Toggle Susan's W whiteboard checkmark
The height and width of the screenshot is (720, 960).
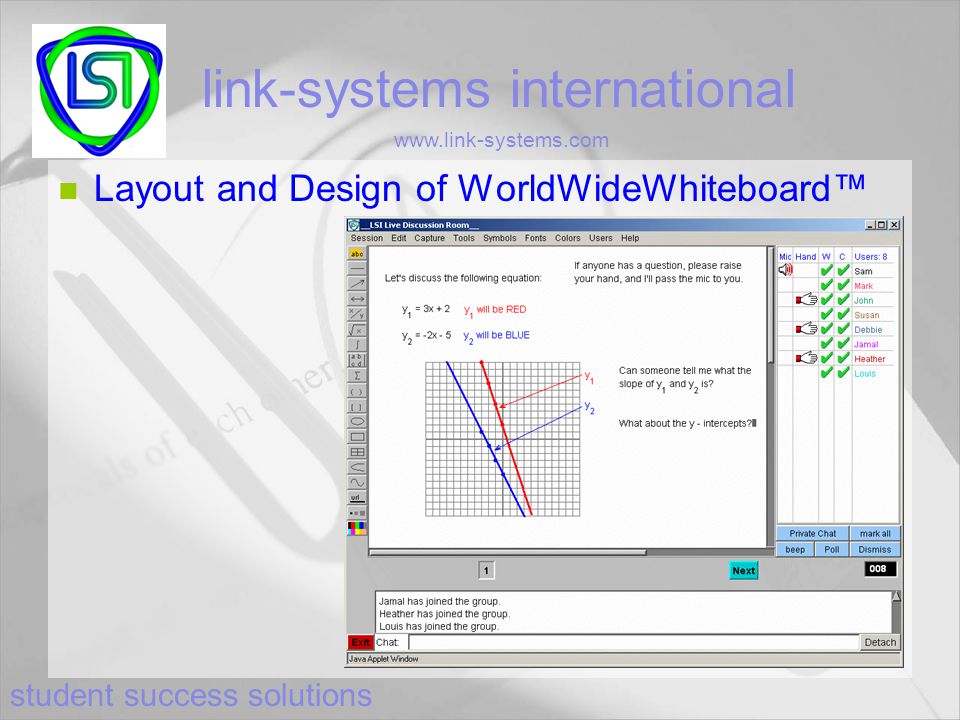click(x=827, y=314)
